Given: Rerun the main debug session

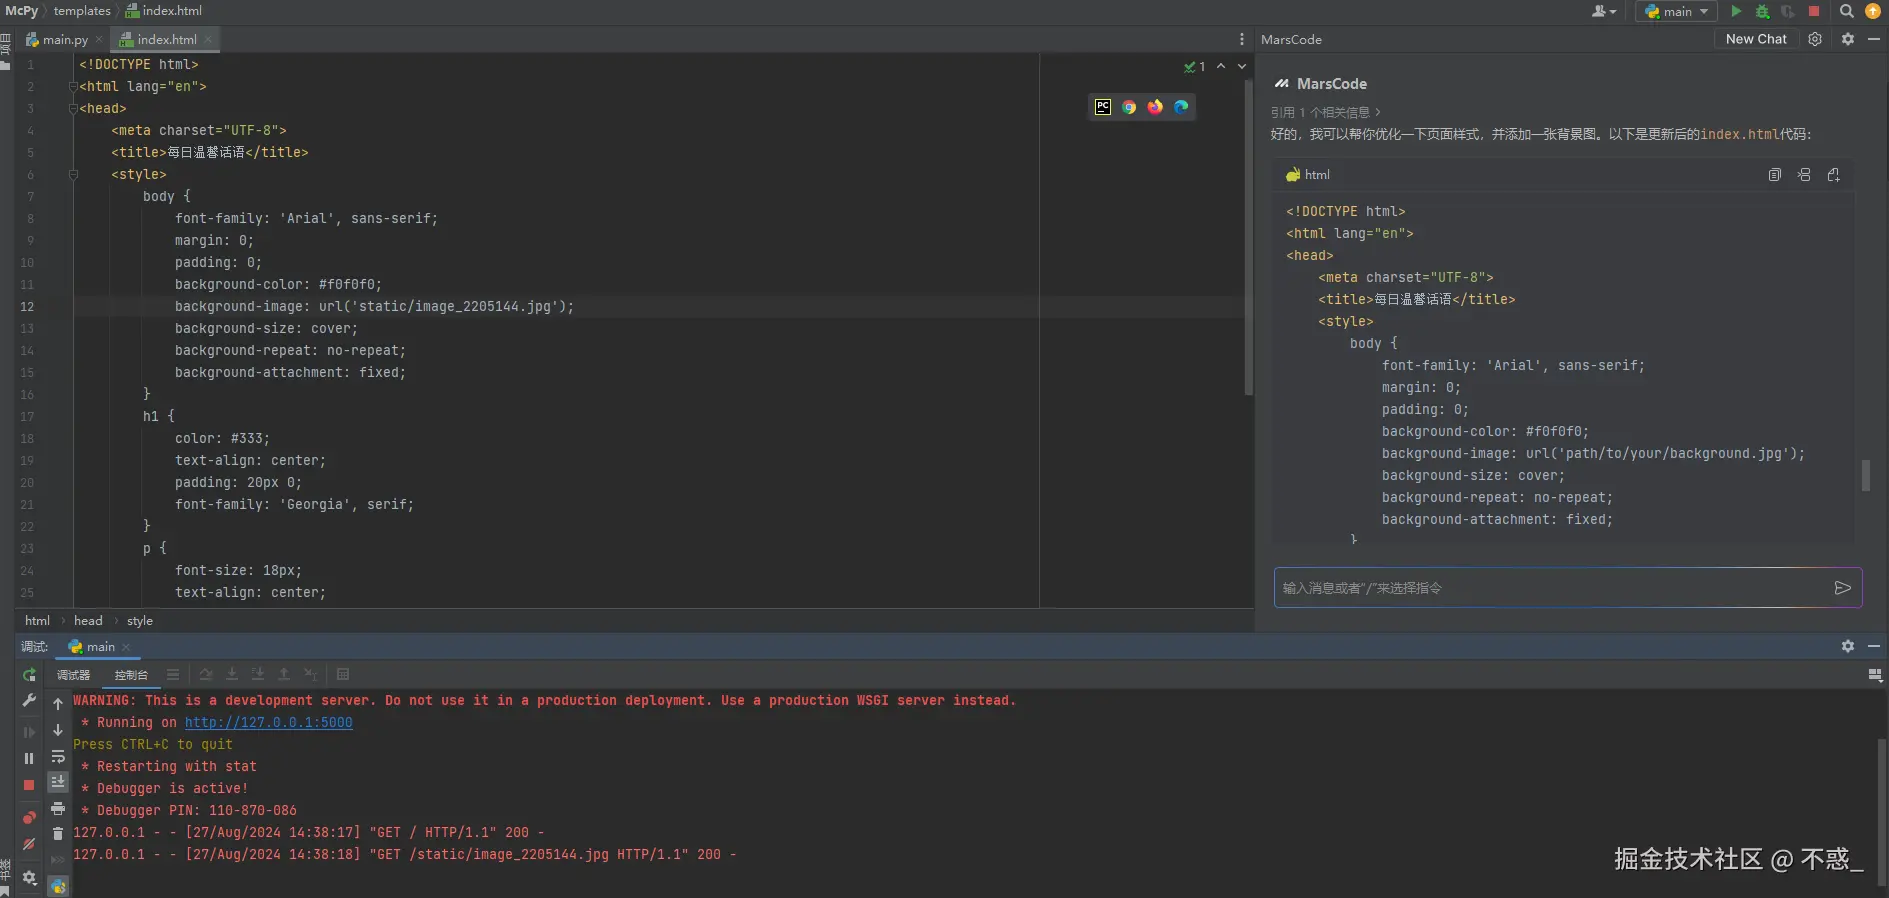Looking at the screenshot, I should click(29, 675).
